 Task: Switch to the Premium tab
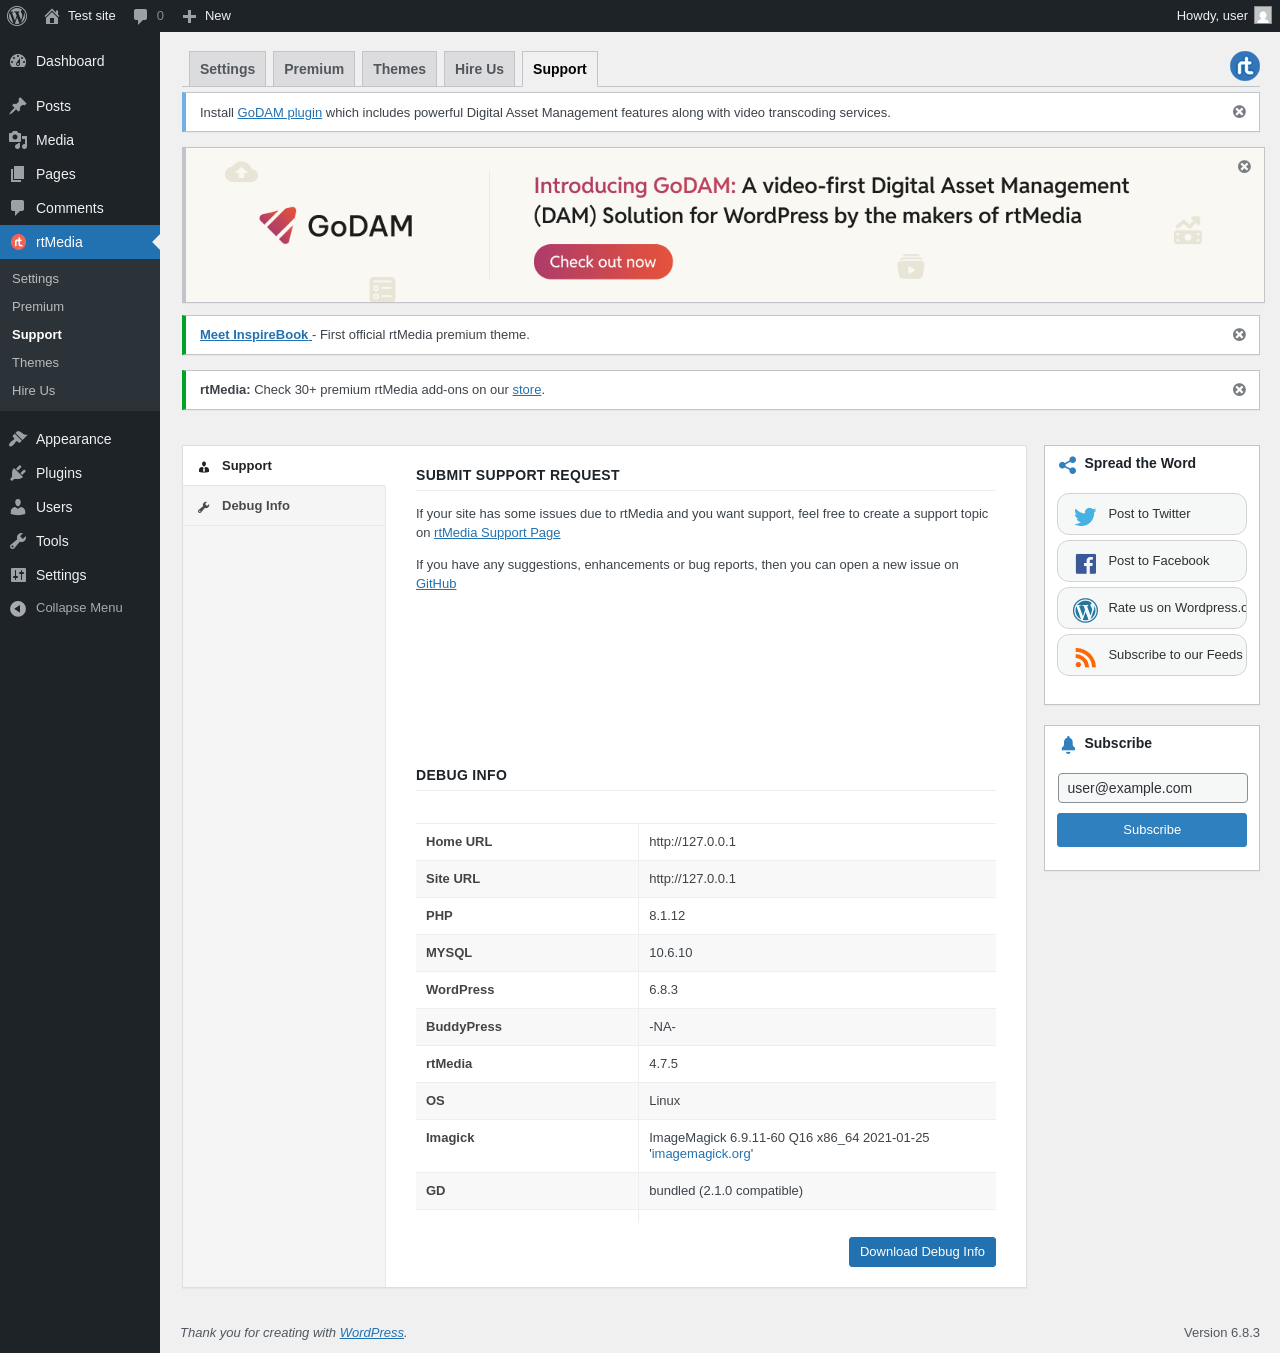(x=314, y=69)
